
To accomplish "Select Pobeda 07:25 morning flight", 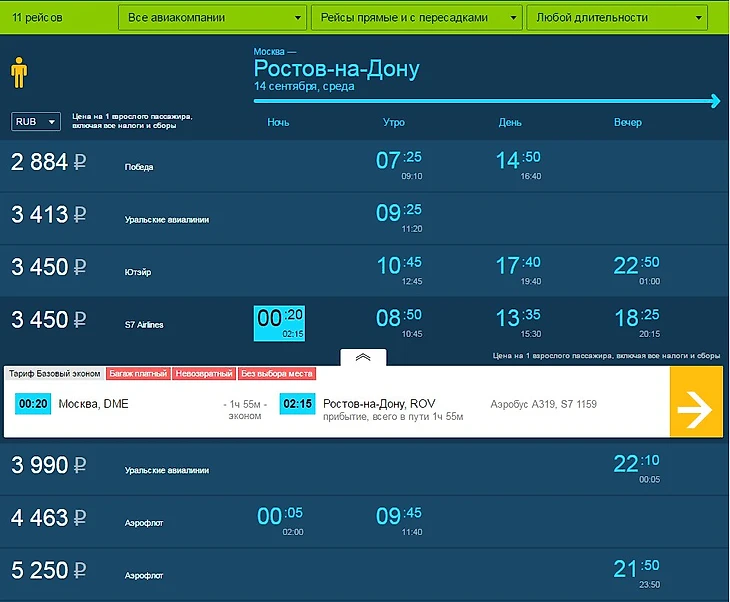I will point(398,164).
